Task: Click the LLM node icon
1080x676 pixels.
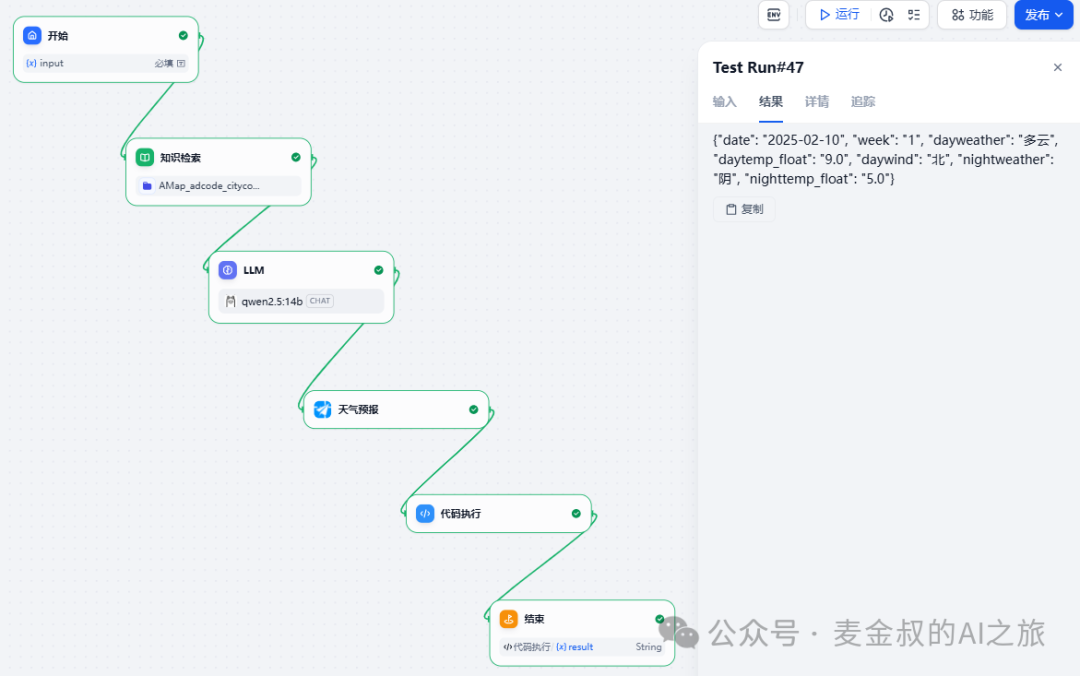Action: point(228,270)
